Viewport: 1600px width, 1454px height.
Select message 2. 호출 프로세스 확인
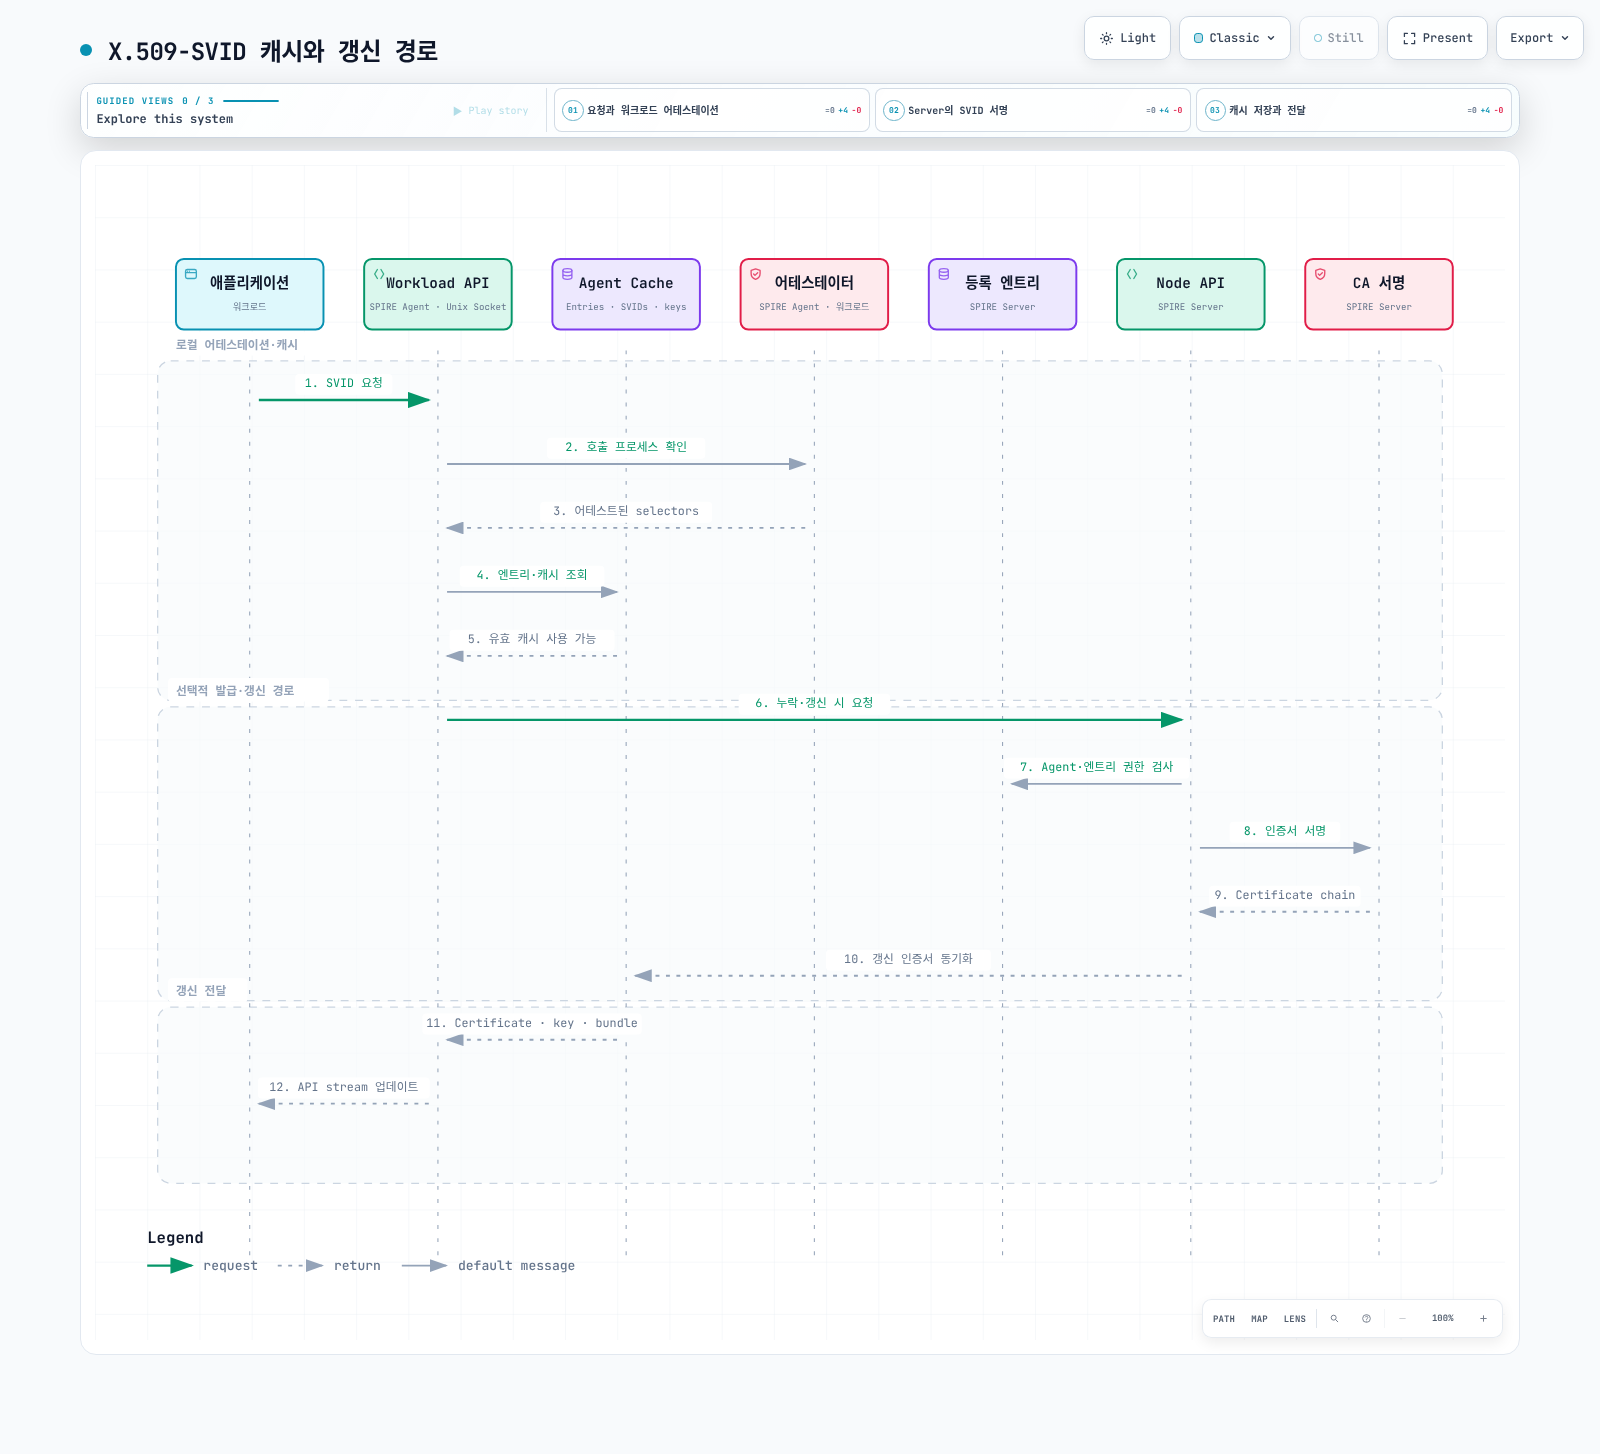click(626, 447)
